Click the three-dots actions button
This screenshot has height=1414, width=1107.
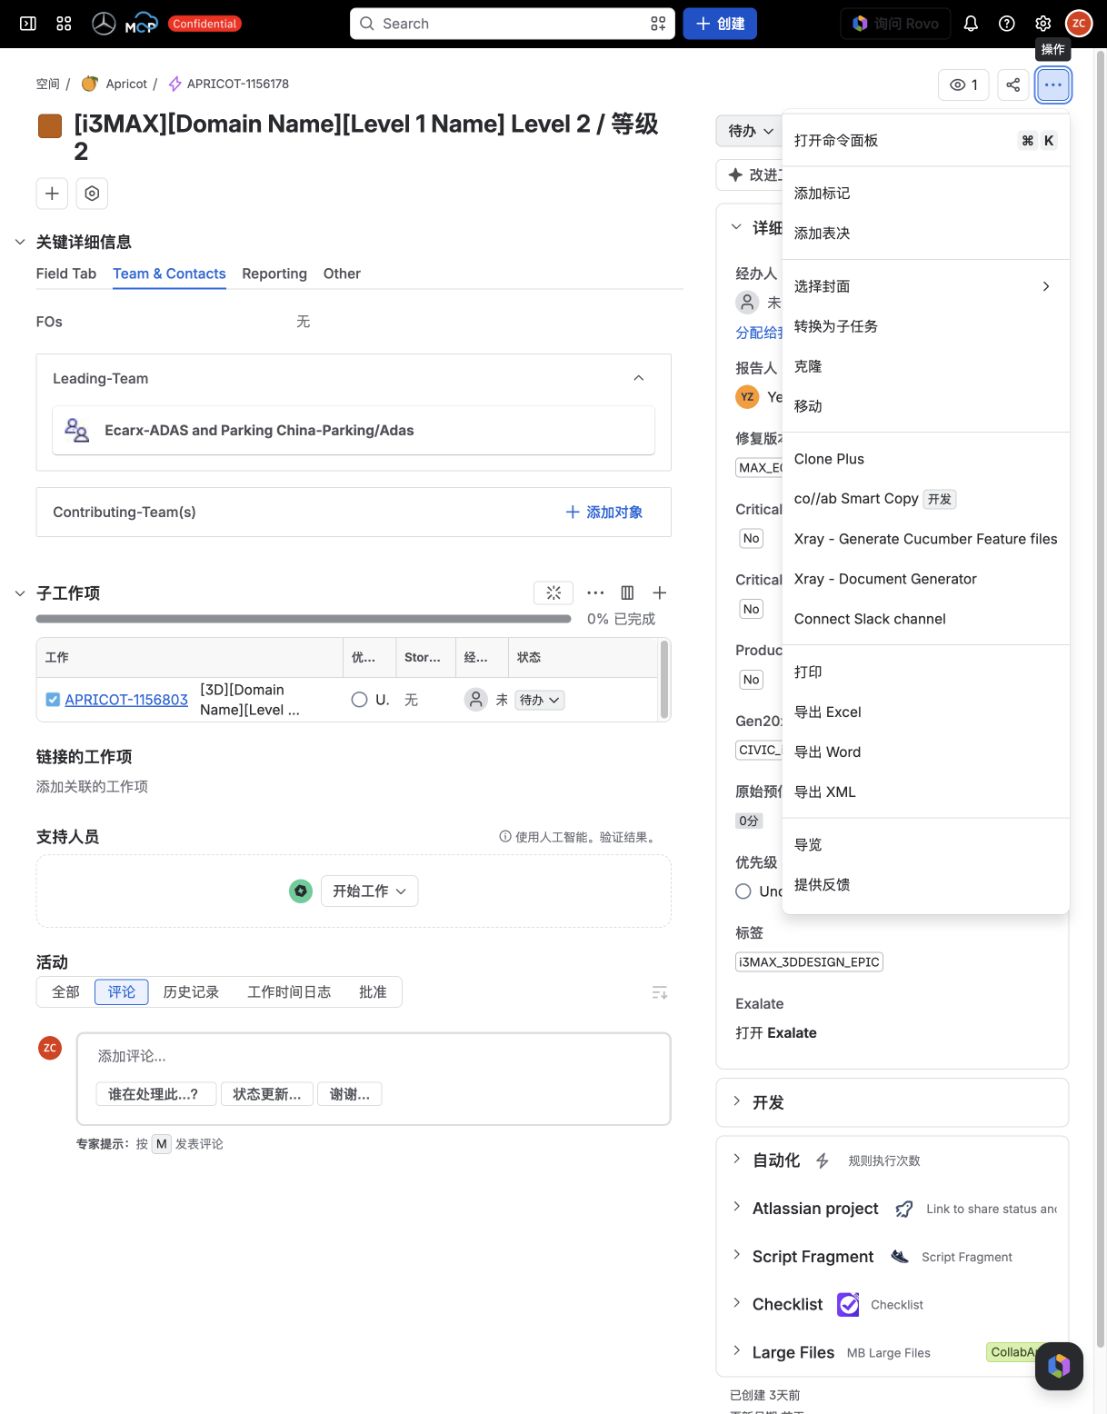coord(1053,85)
